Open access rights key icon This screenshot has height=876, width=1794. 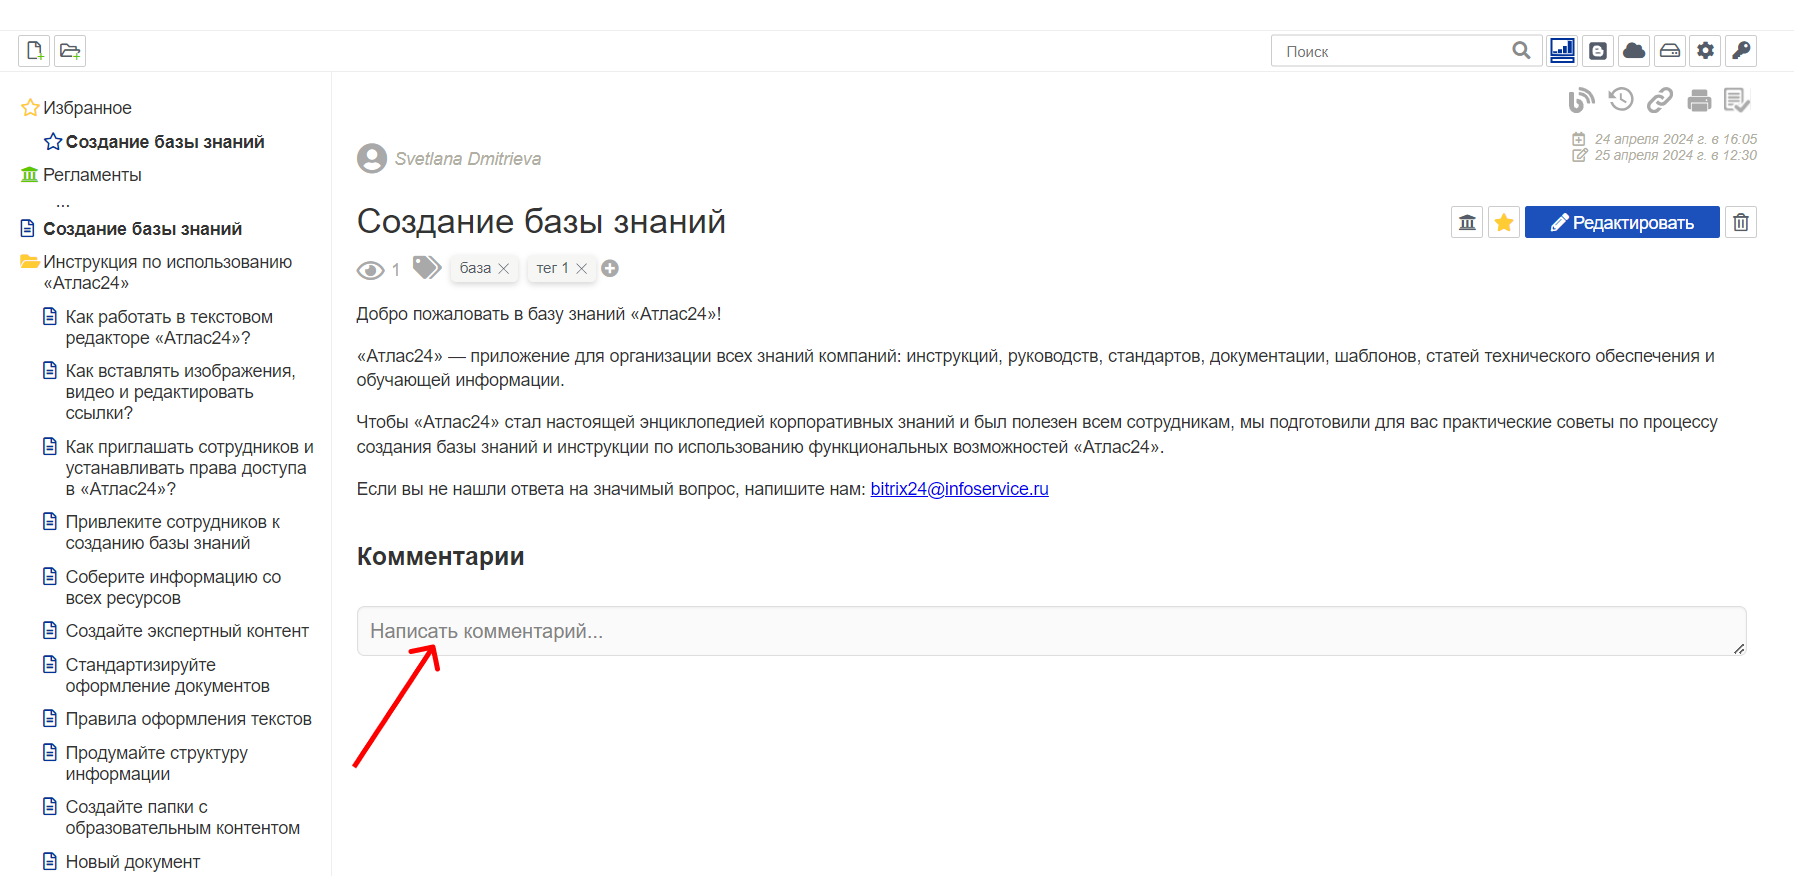(1742, 51)
